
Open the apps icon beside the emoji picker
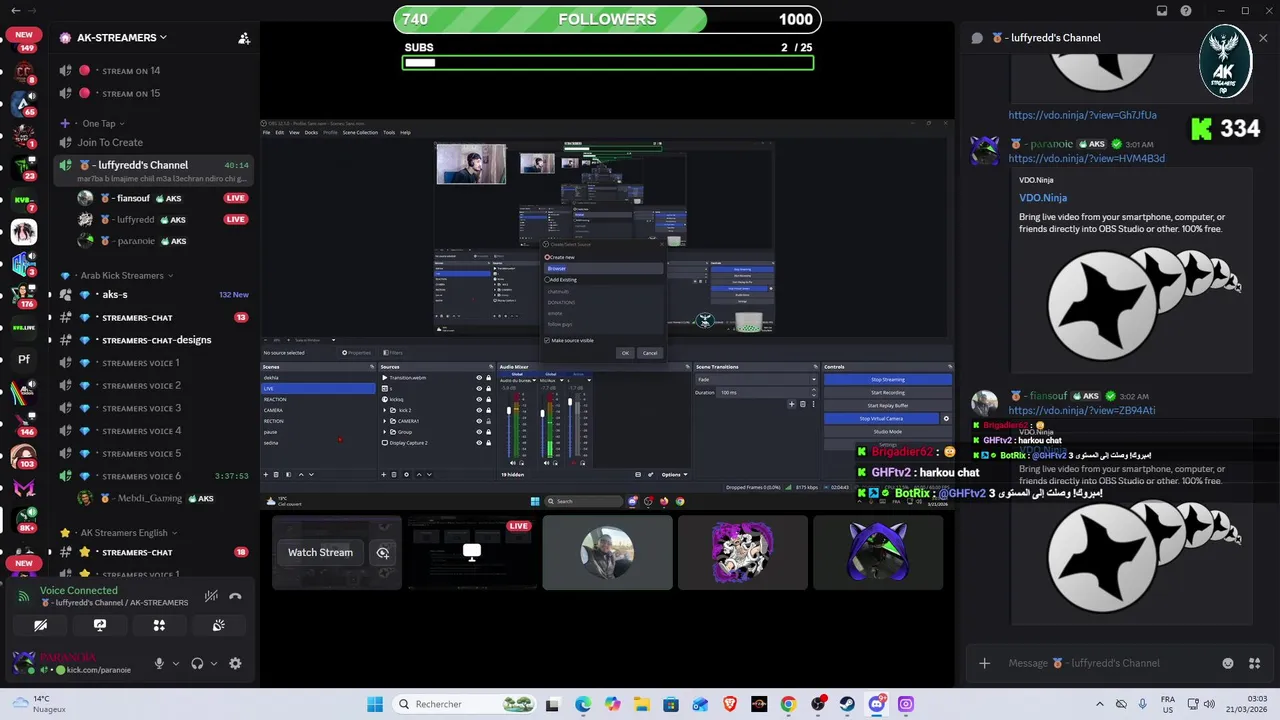click(x=1254, y=663)
